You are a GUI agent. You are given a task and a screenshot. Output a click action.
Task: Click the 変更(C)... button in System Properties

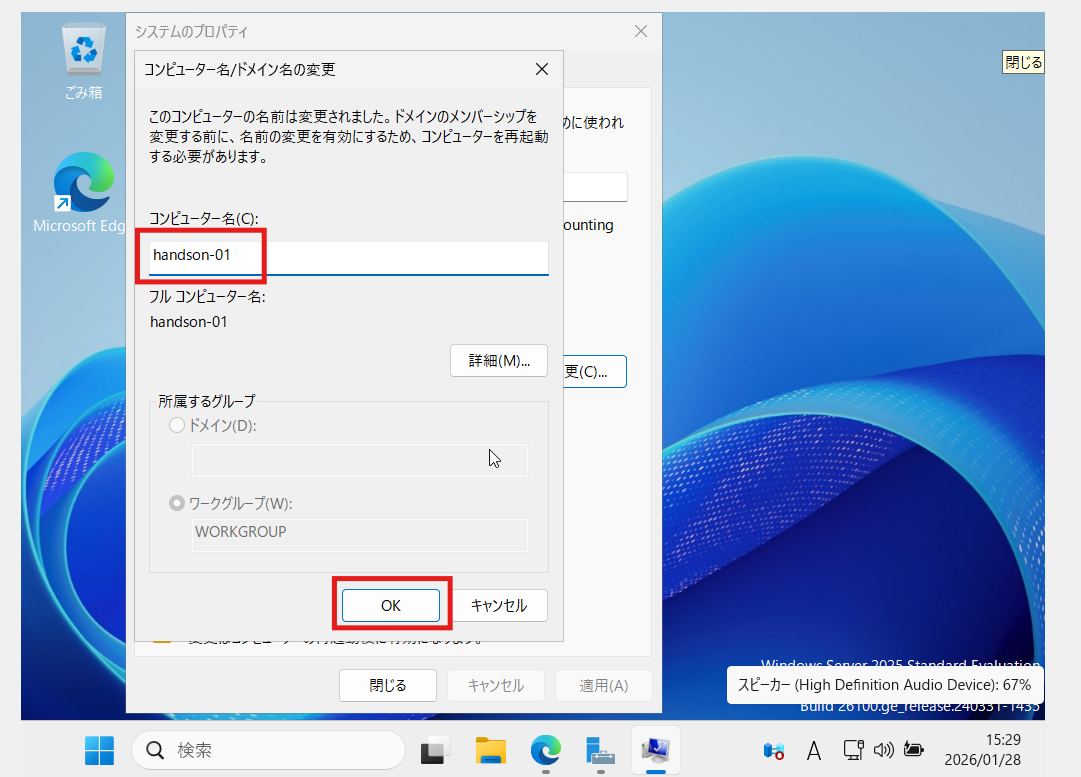point(595,372)
